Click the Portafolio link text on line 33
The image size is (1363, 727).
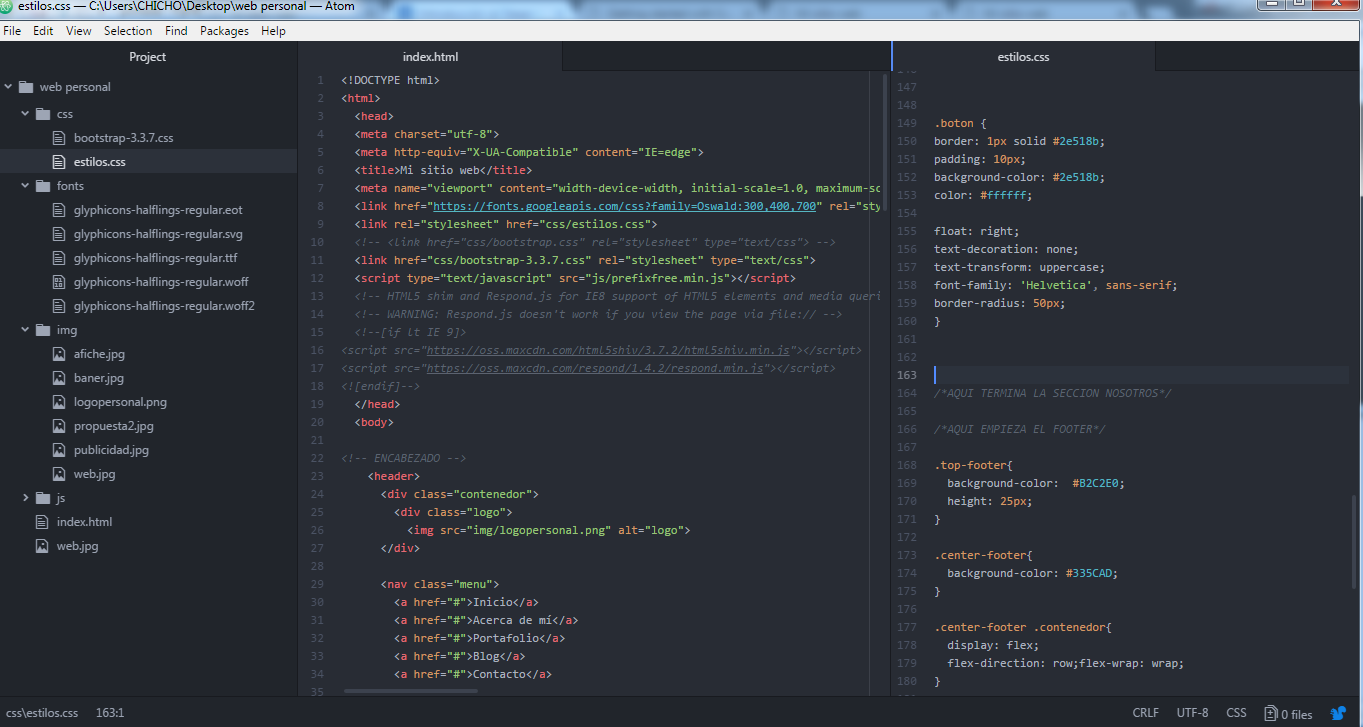coord(506,638)
